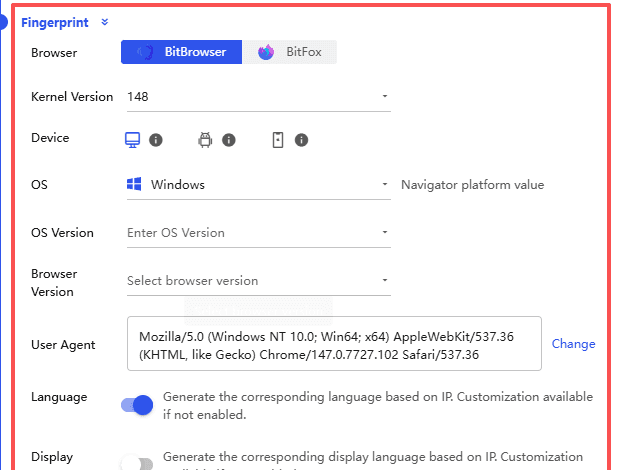Viewport: 620px width, 470px height.
Task: Click the Browser Version label
Action: click(x=54, y=283)
